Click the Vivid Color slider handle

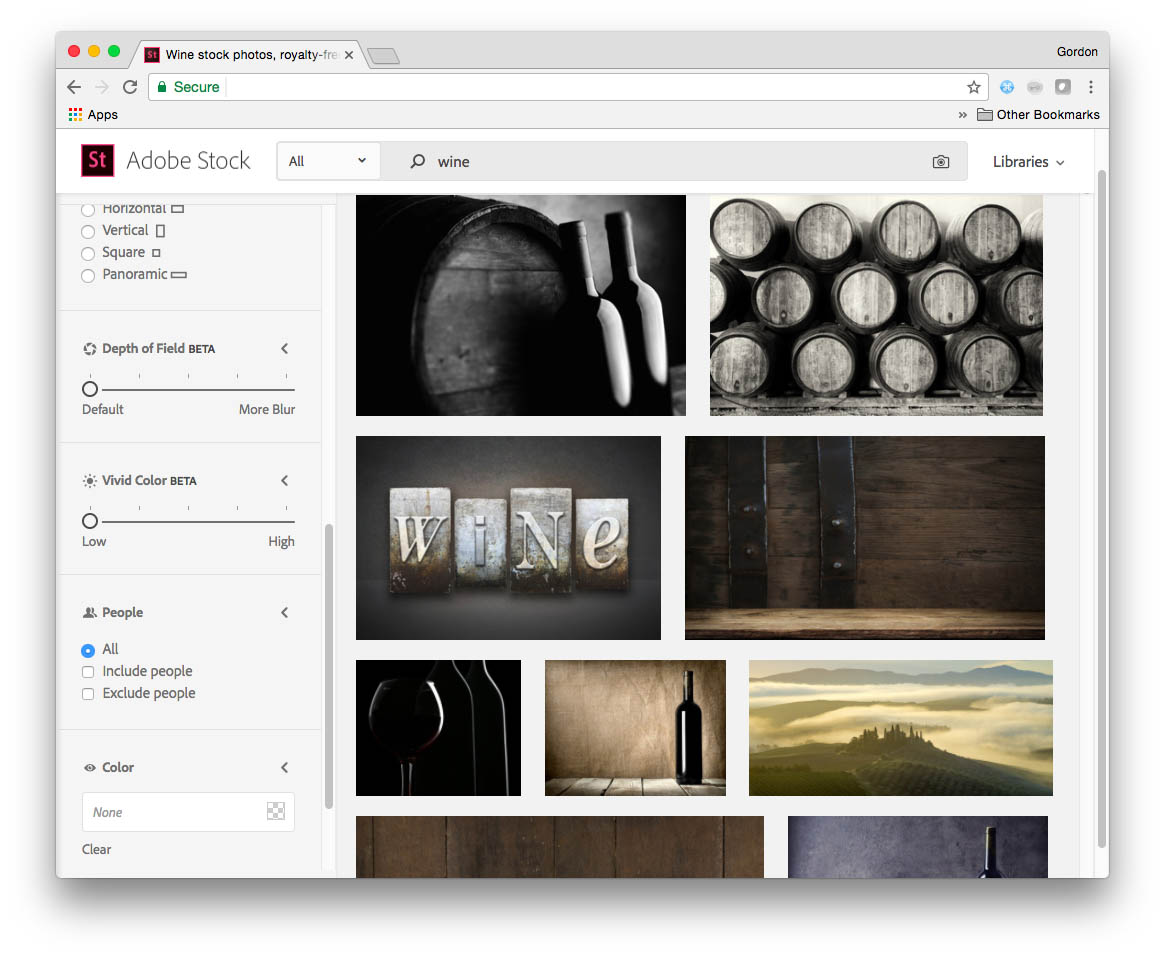tap(90, 521)
